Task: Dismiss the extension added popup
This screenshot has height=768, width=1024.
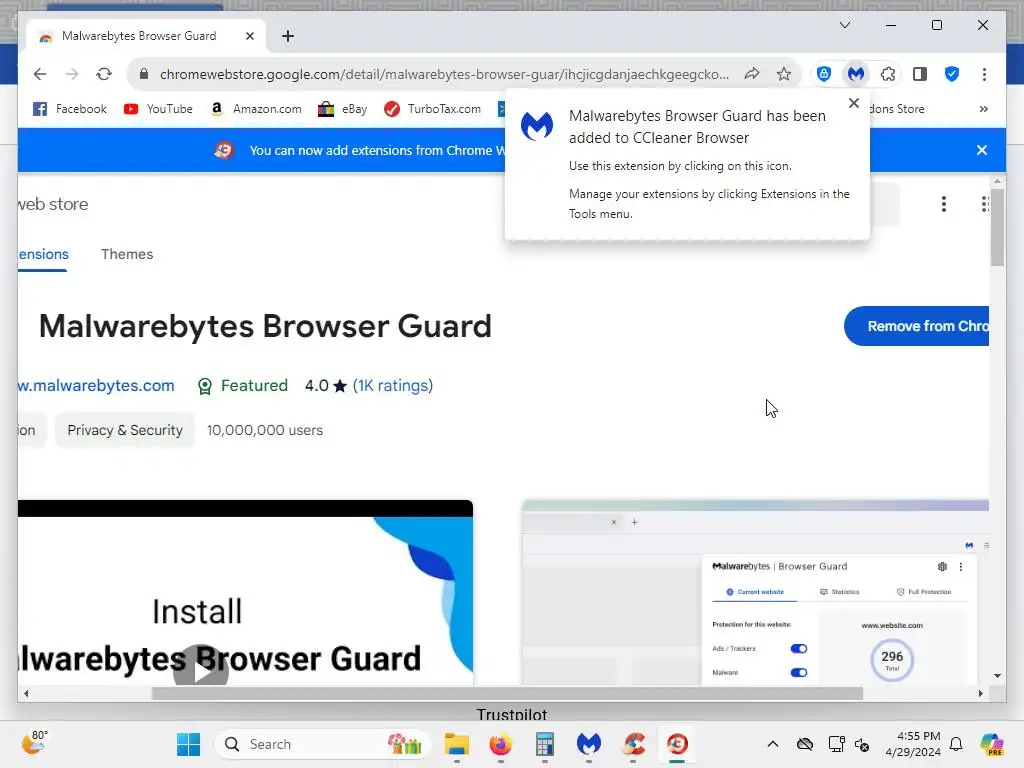Action: (x=854, y=103)
